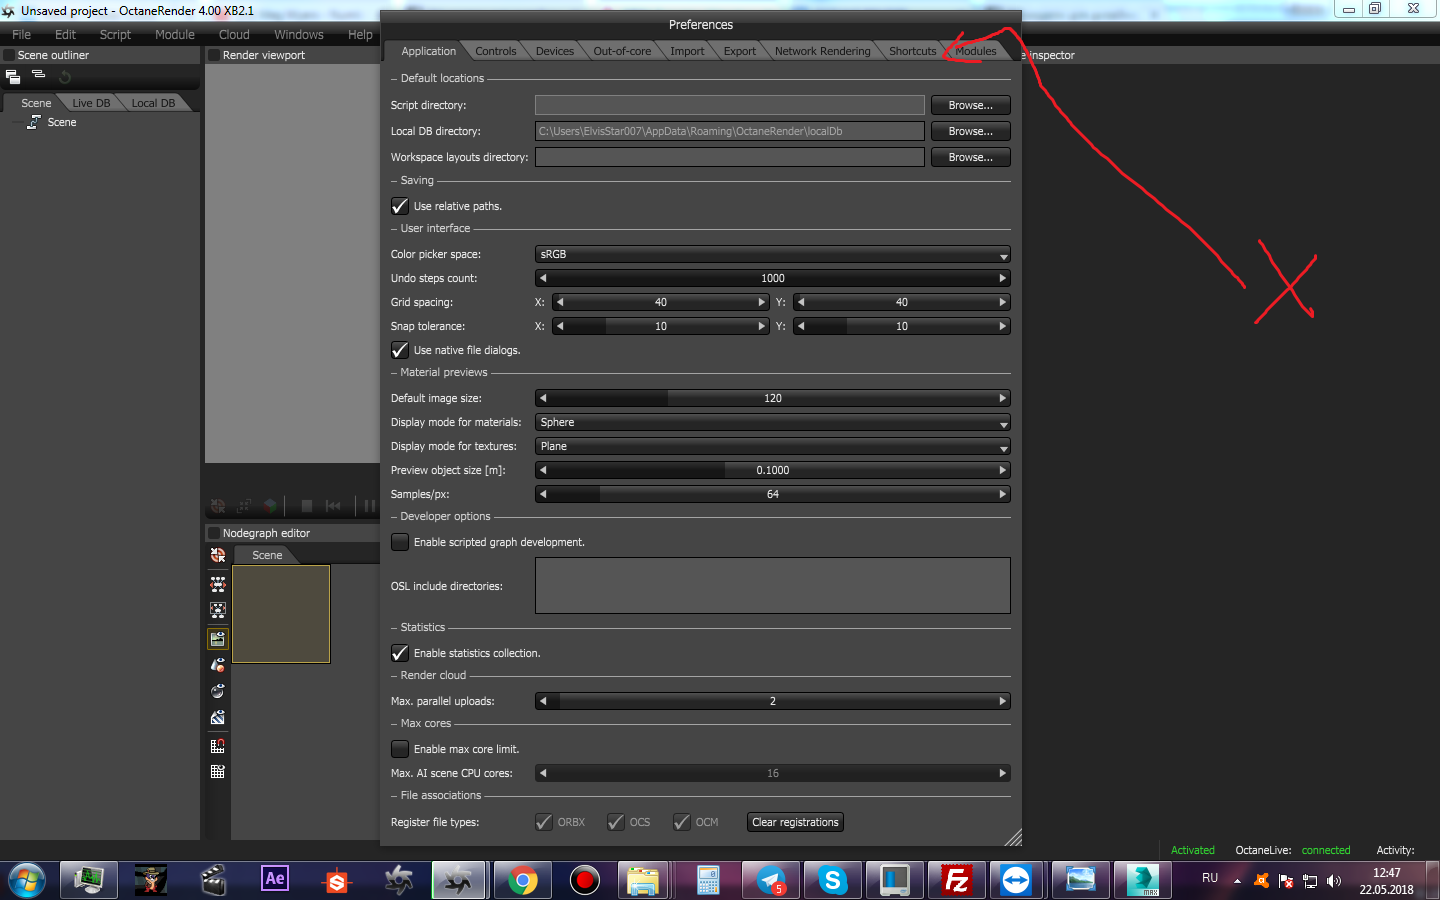Open the Substance Painter icon in the taskbar

337,880
